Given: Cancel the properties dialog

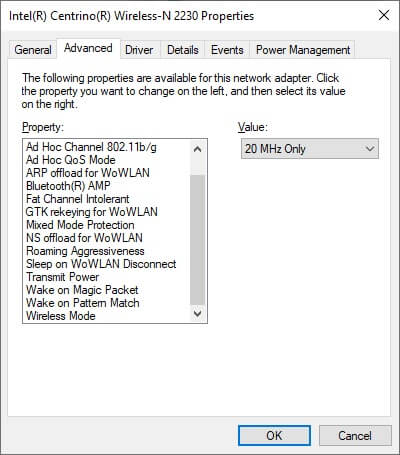Looking at the screenshot, I should tap(355, 435).
